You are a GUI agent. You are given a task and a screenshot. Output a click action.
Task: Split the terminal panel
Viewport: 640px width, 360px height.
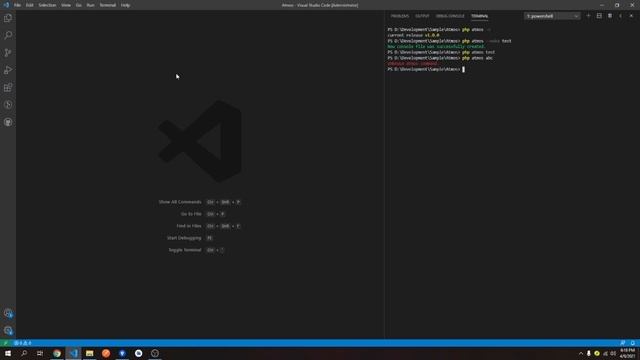[x=599, y=16]
